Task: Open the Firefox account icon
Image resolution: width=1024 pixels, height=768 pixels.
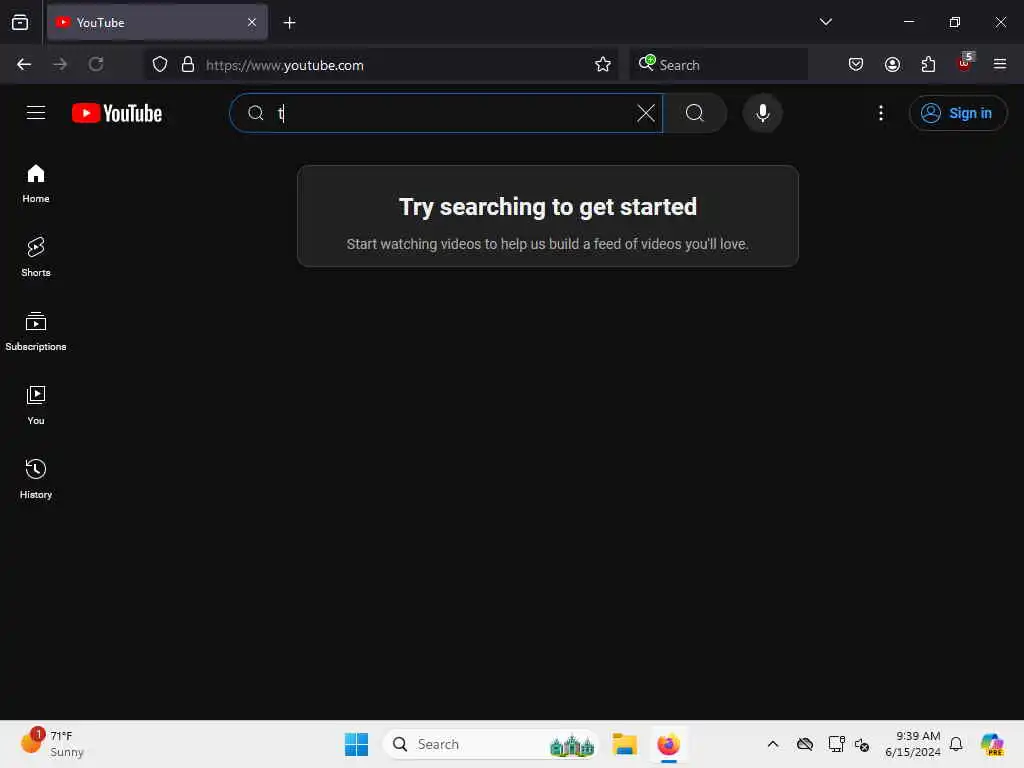Action: [892, 64]
